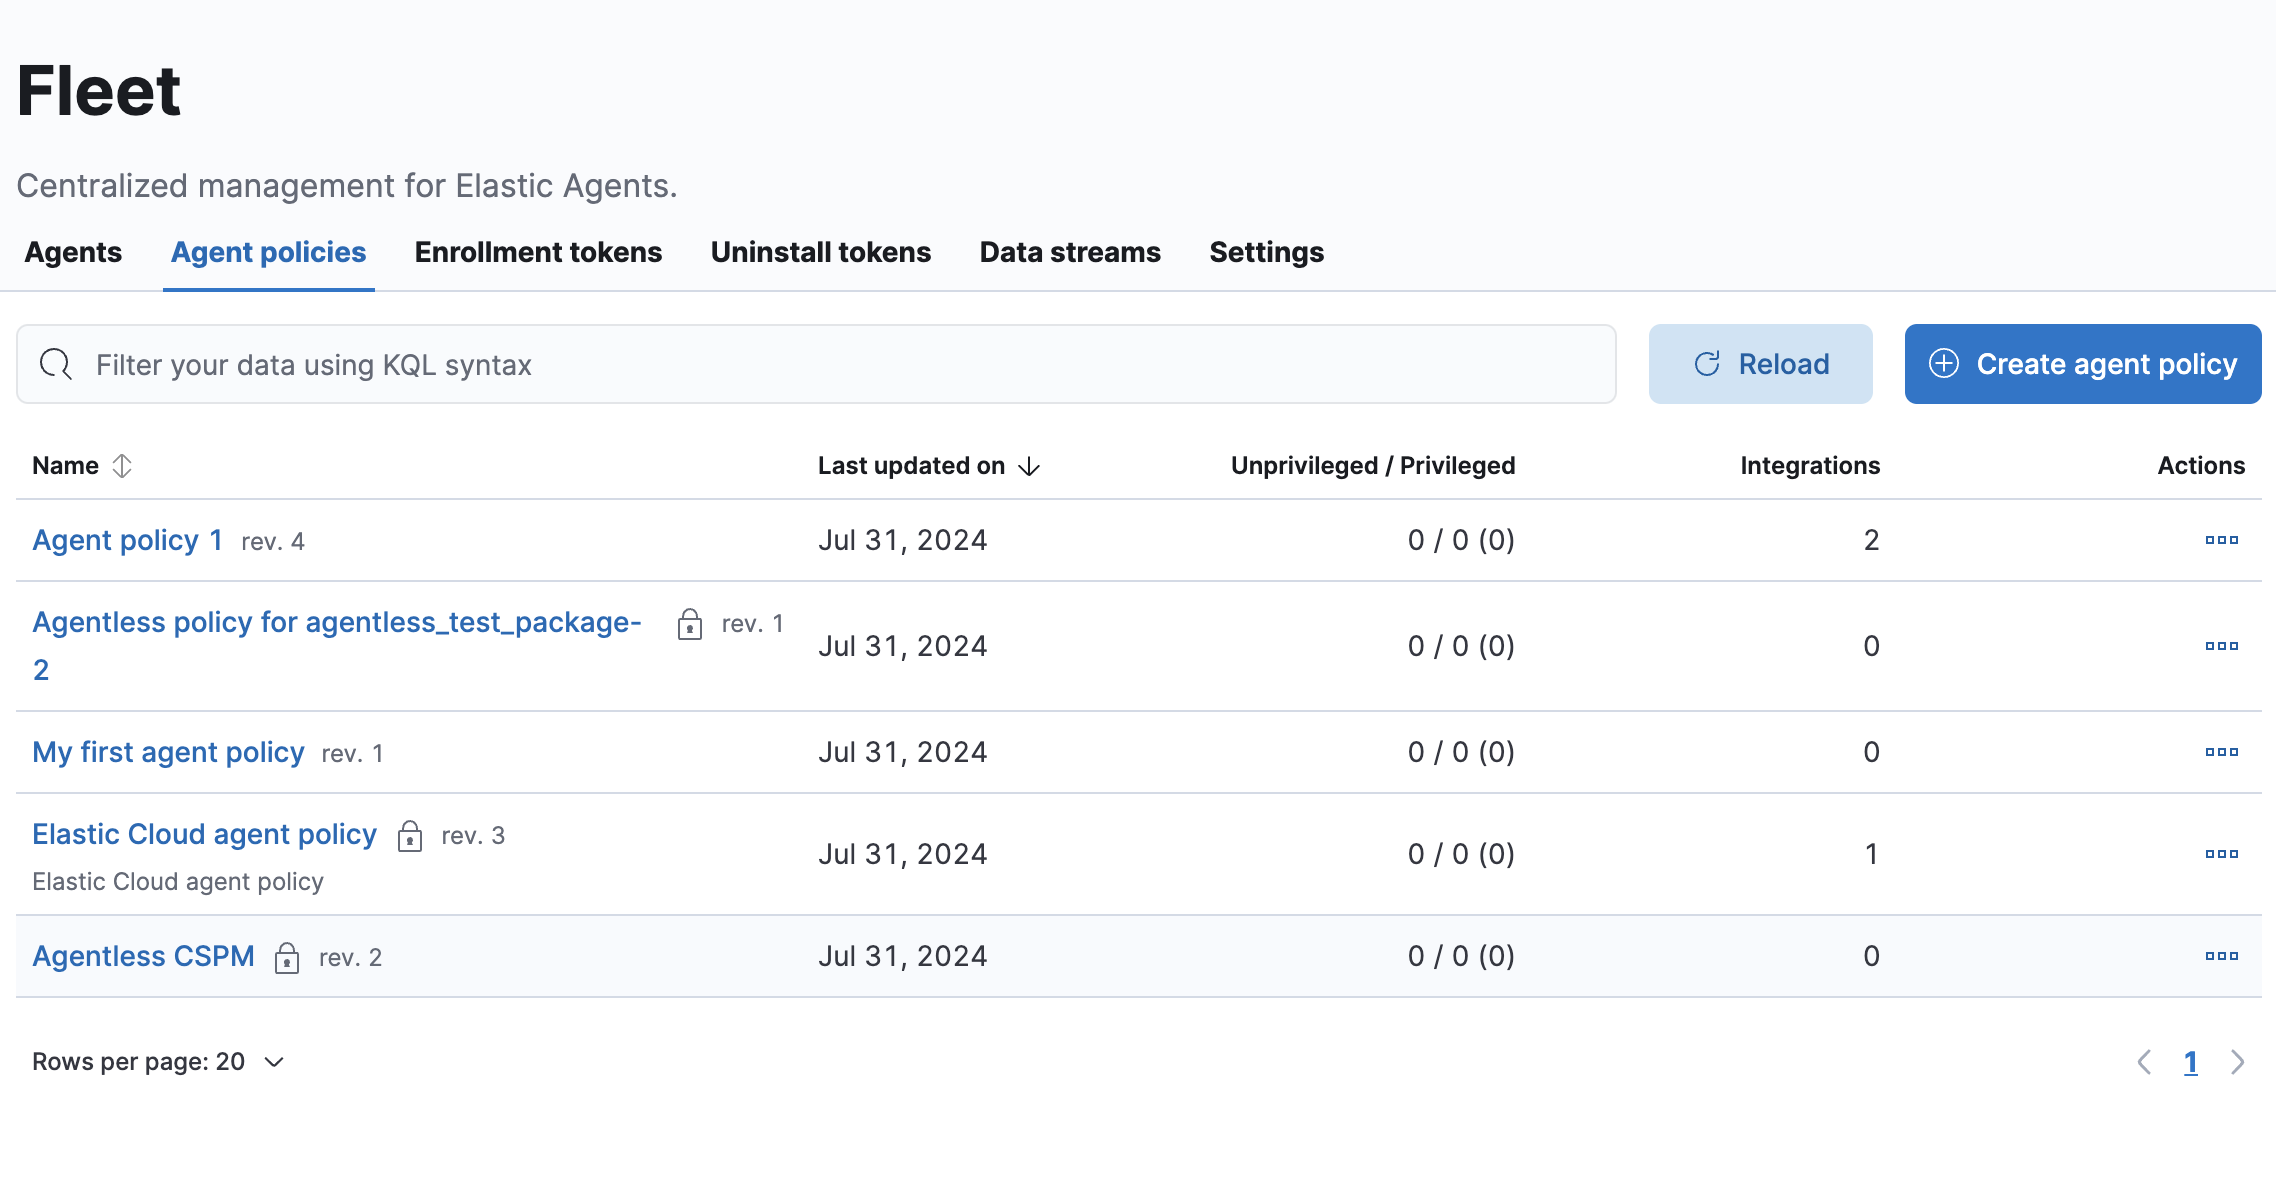Click Unprivileged / Privileged column header
2276x1194 pixels.
1372,466
